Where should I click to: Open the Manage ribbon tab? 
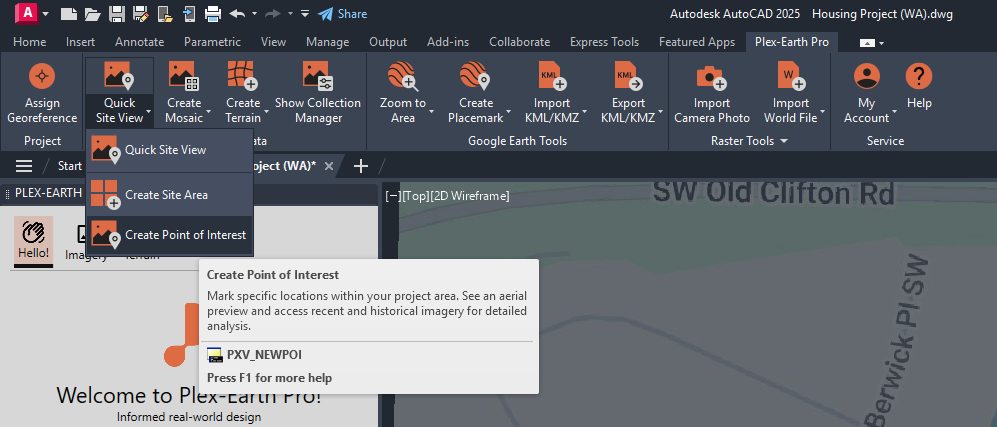coord(327,42)
